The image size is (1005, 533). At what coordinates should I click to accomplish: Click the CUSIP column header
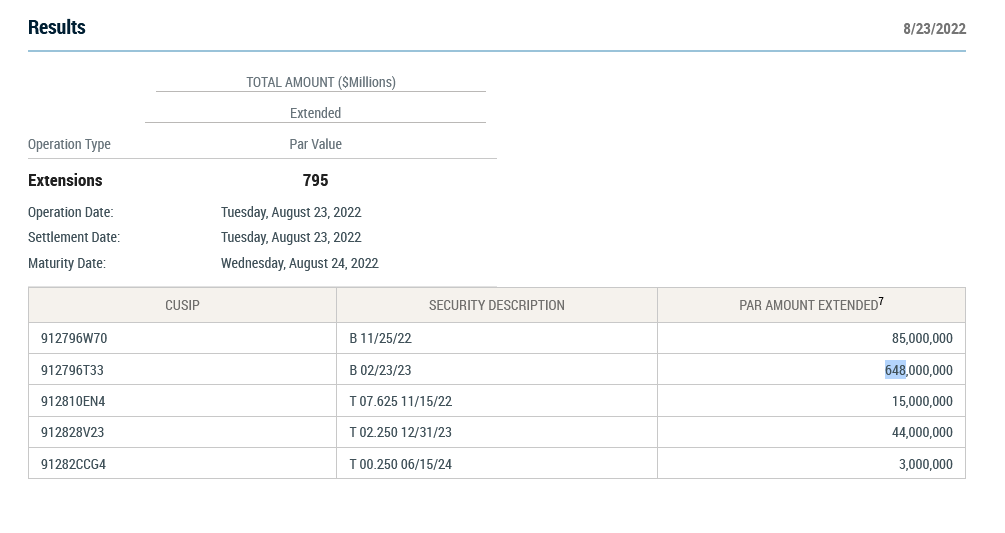click(182, 306)
